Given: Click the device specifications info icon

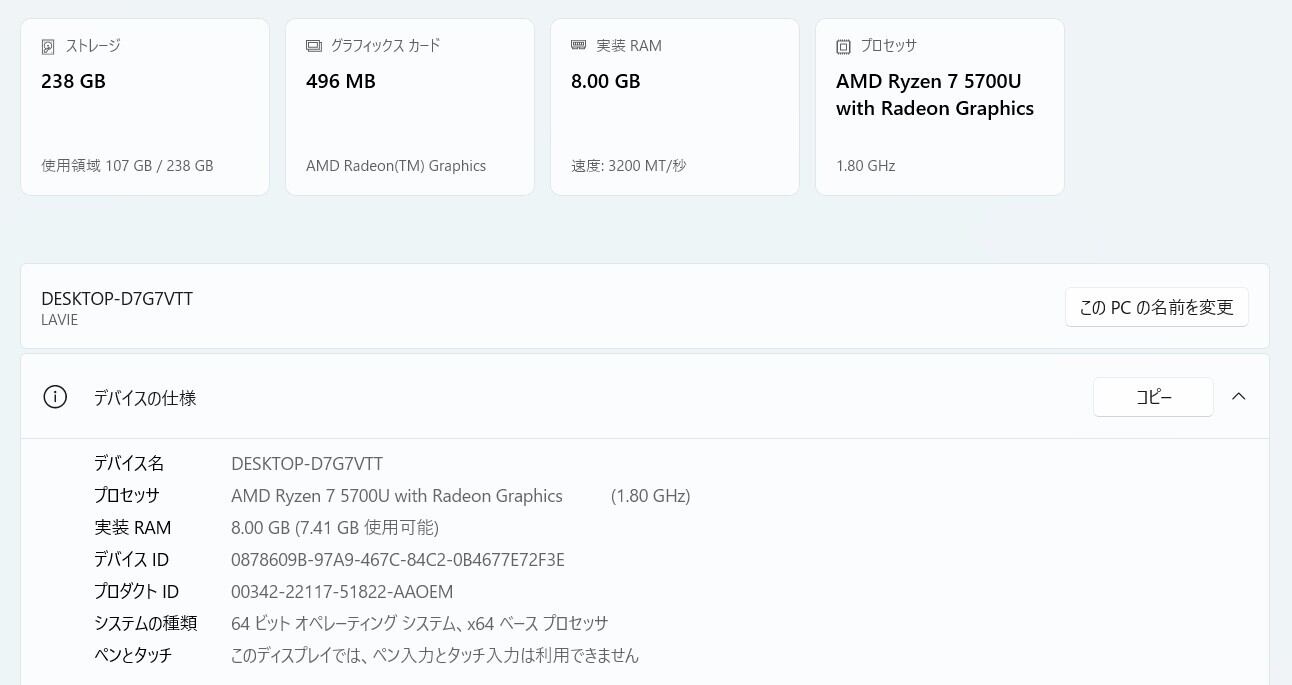Looking at the screenshot, I should (x=55, y=397).
